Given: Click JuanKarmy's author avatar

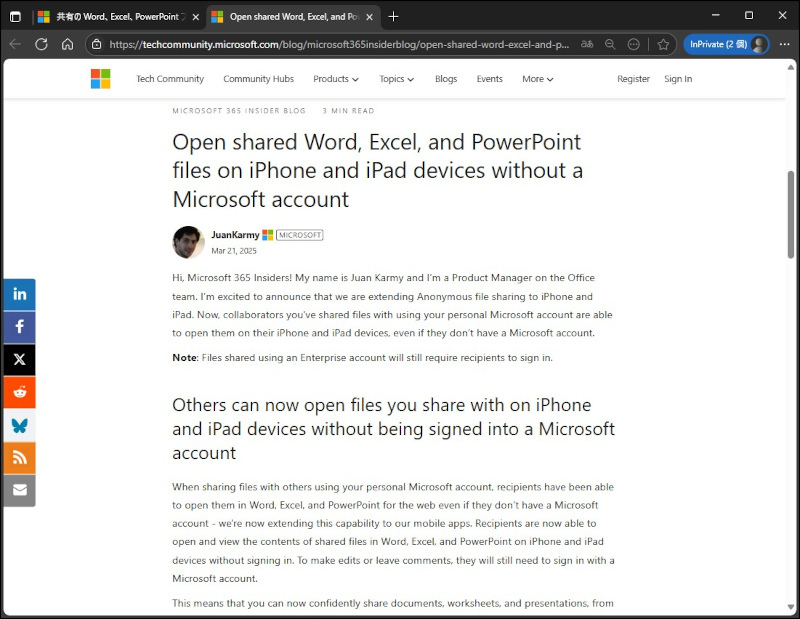Looking at the screenshot, I should pyautogui.click(x=189, y=242).
